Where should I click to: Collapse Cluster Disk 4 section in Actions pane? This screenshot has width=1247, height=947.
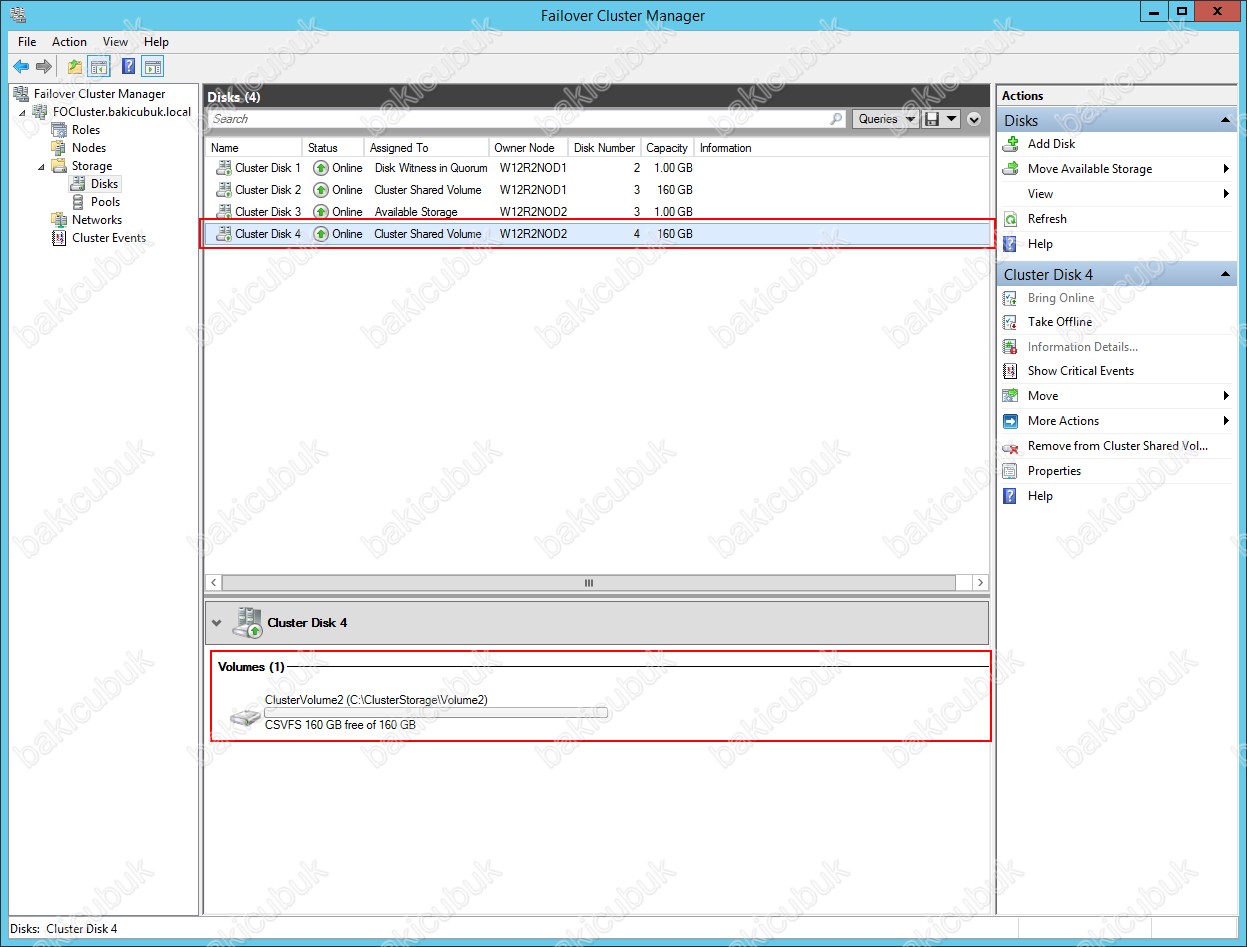[1225, 274]
